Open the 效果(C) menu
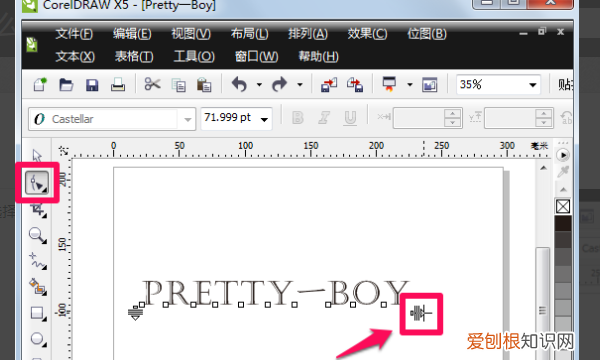This screenshot has height=360, width=600. [x=367, y=34]
